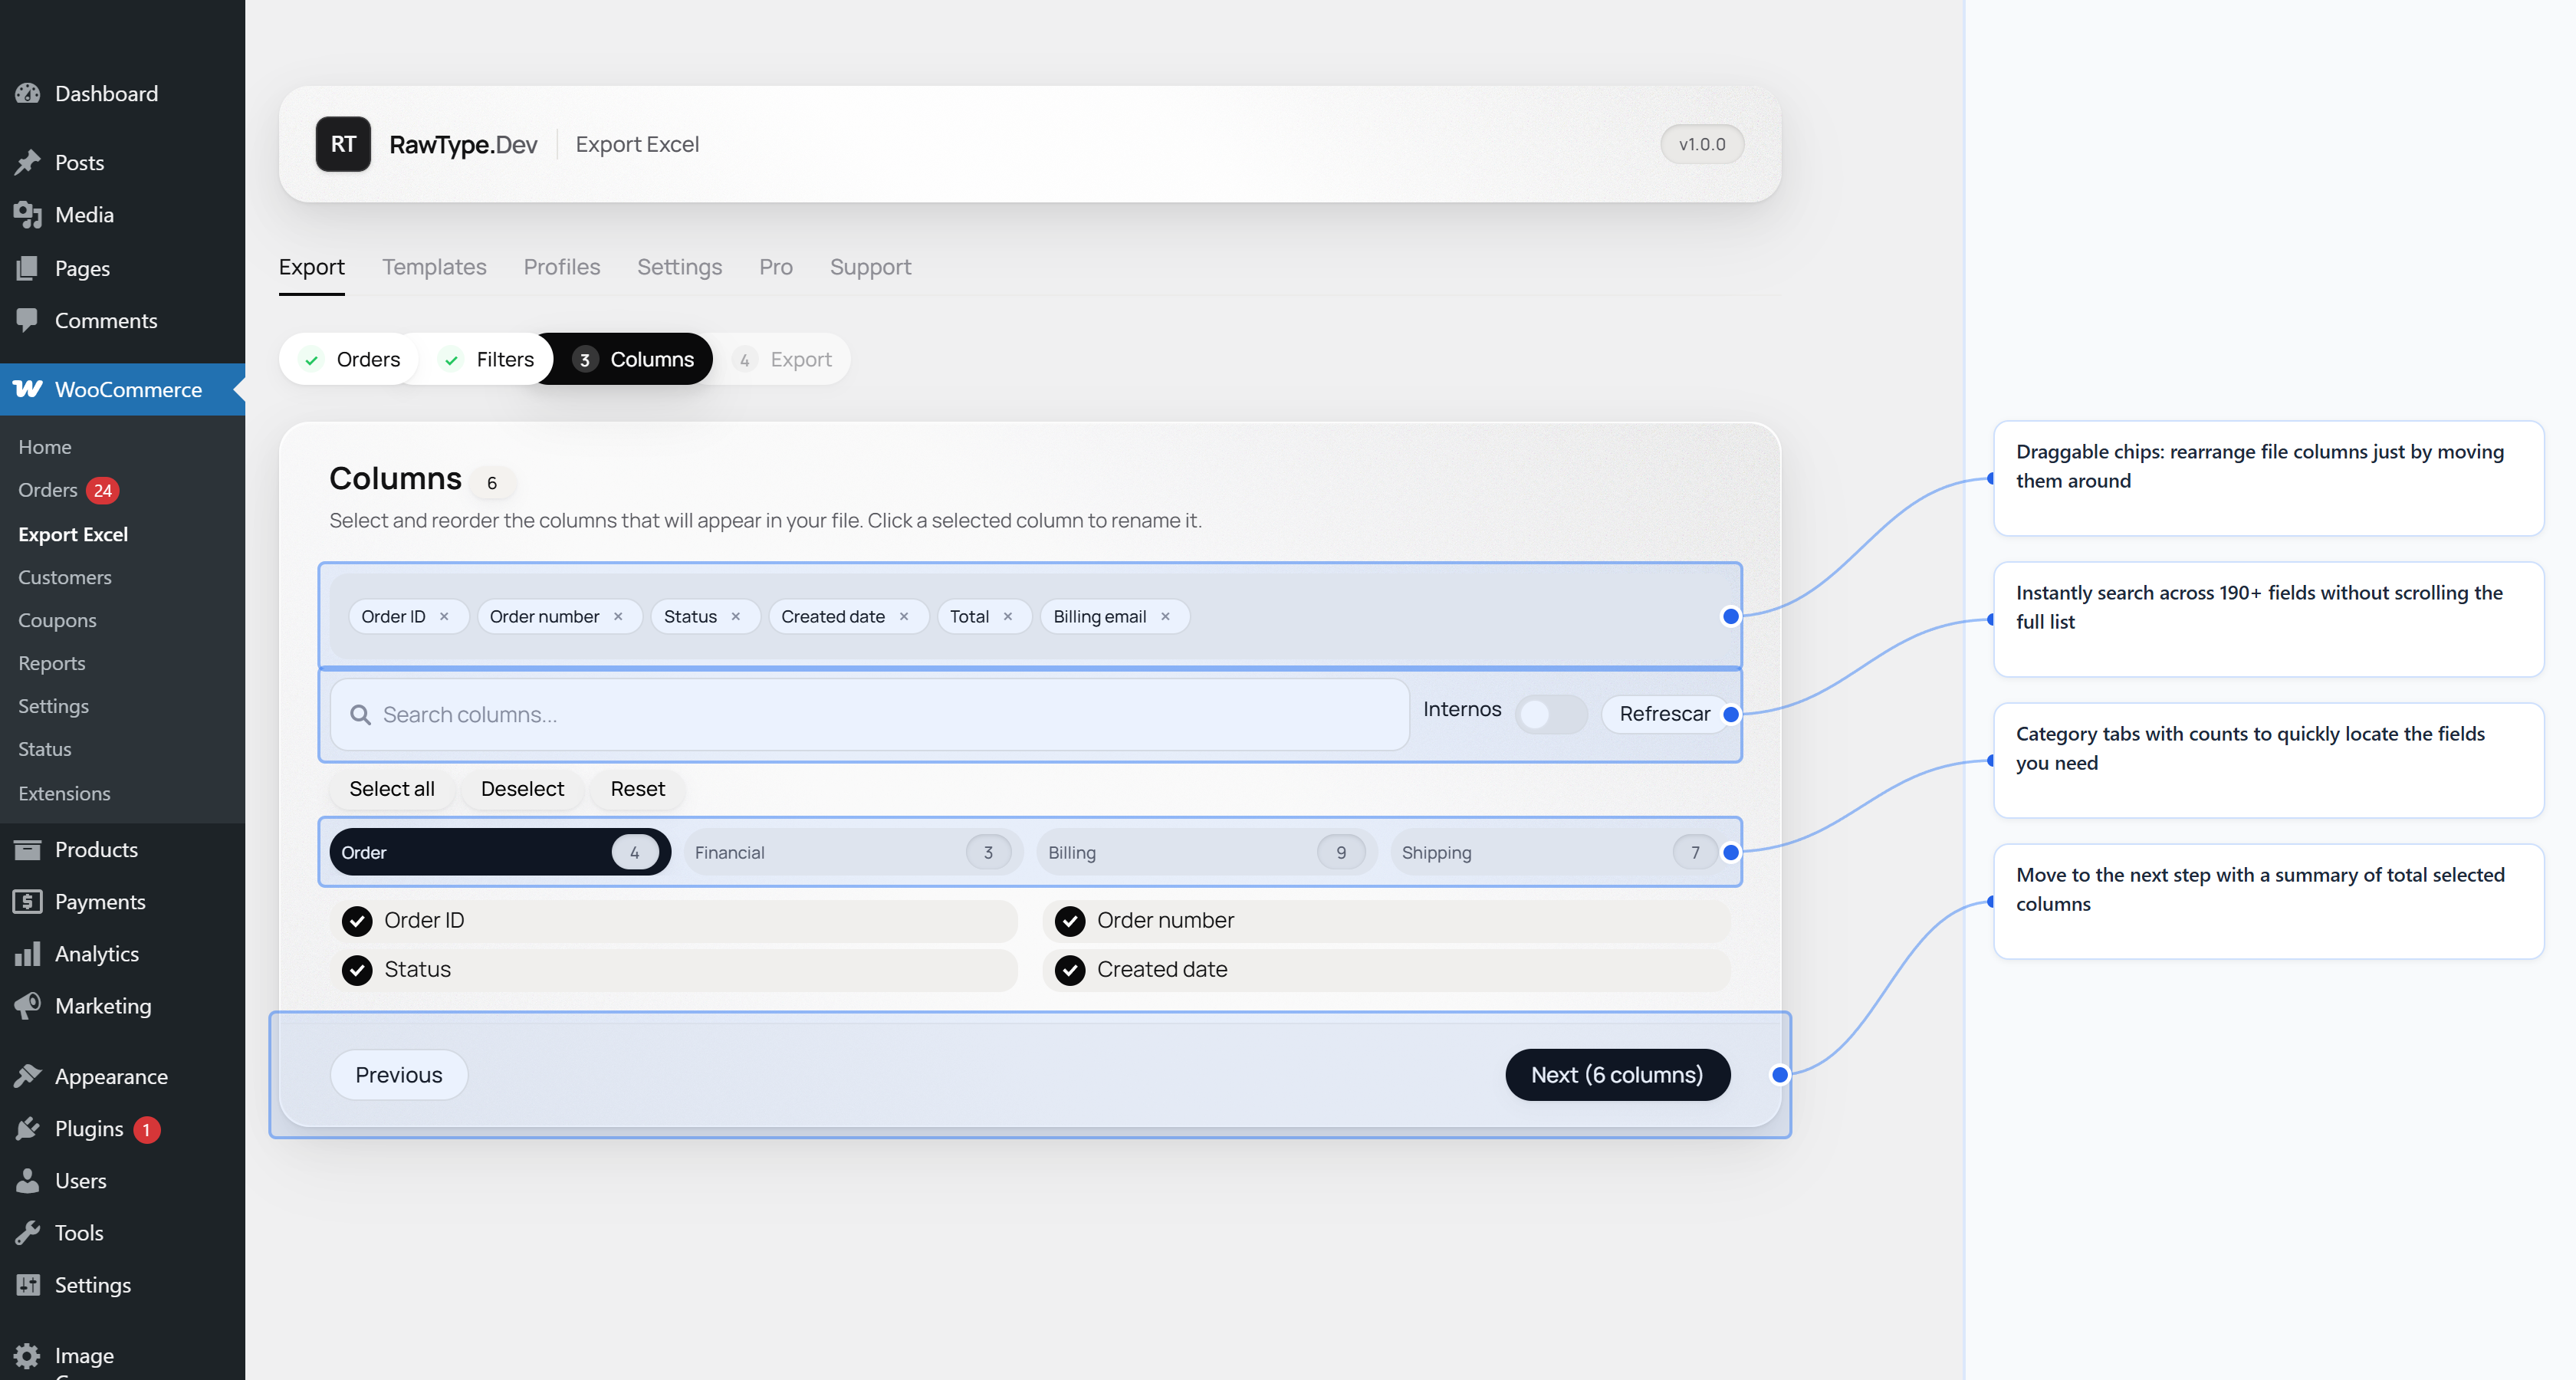This screenshot has width=2576, height=1380.
Task: Click the Reset button
Action: (638, 789)
